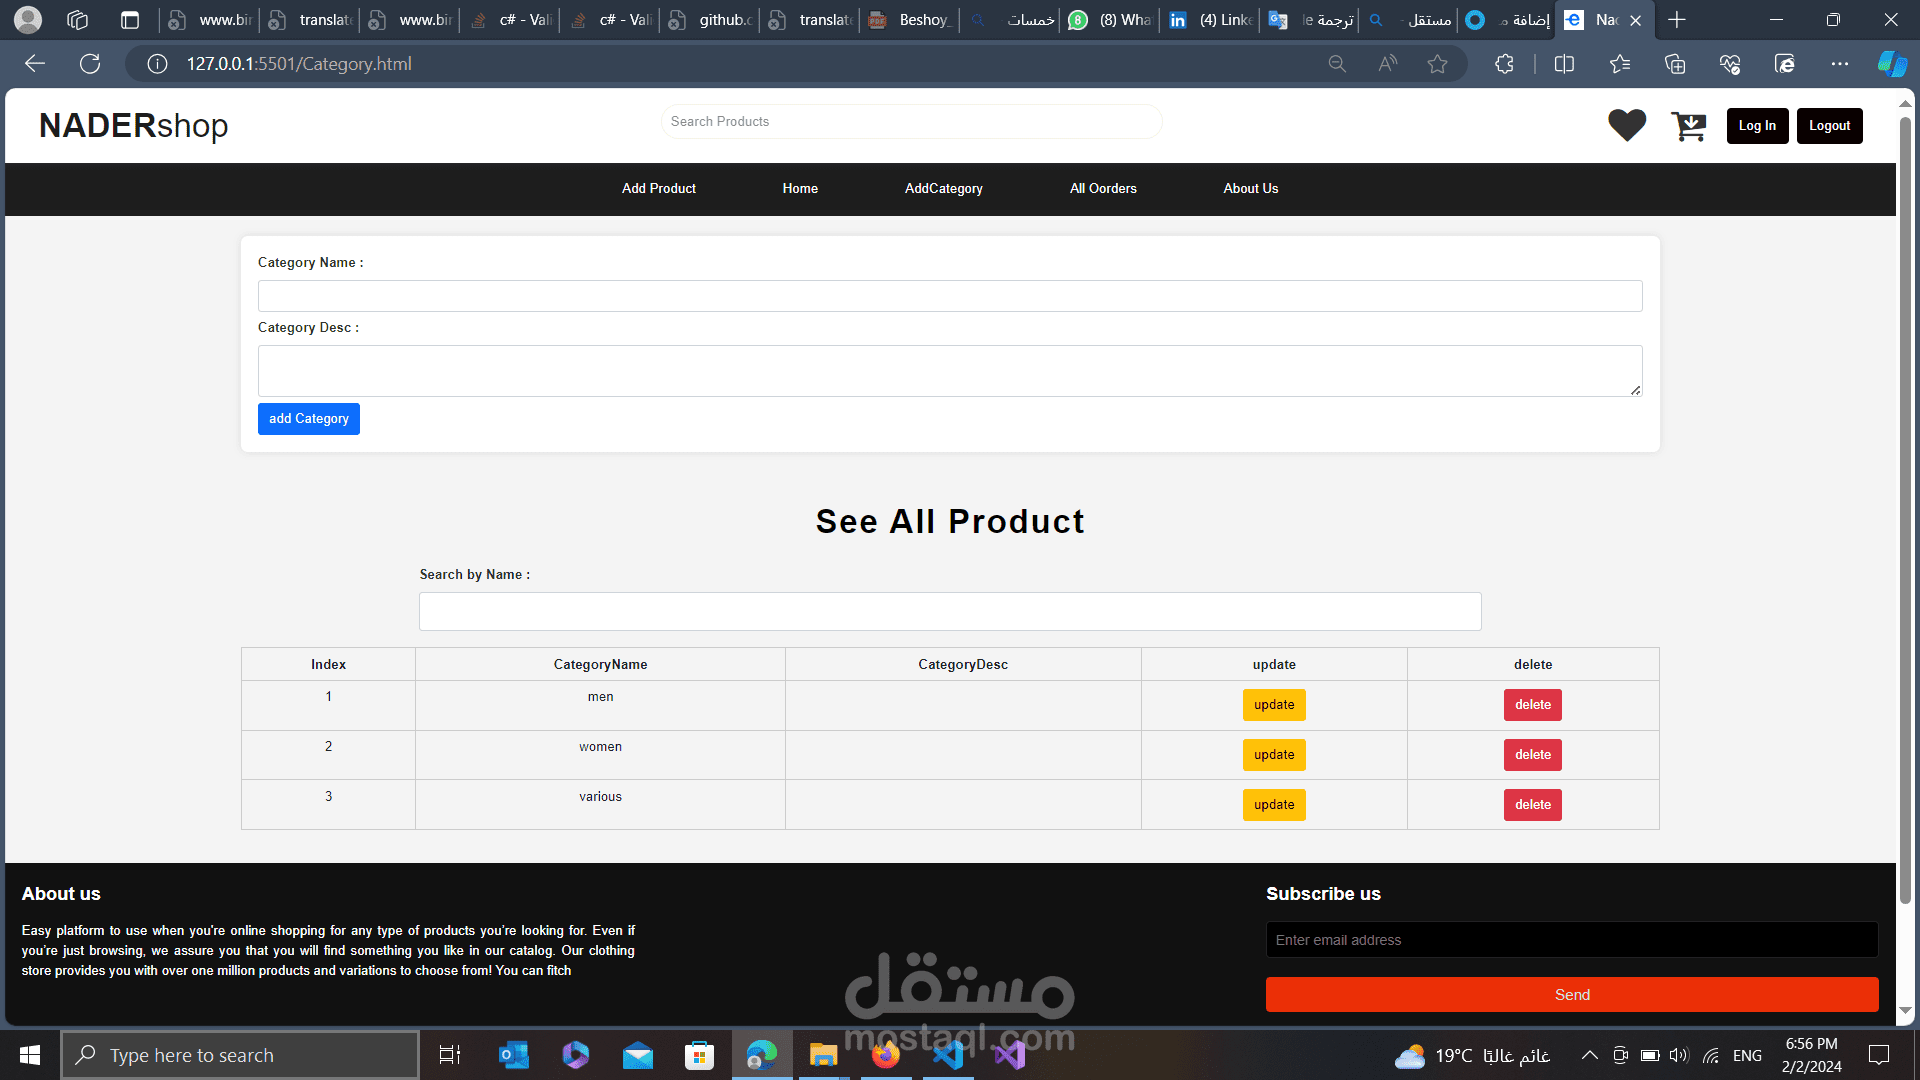The image size is (1920, 1080).
Task: Open Copilot sidebar icon
Action: tap(1891, 64)
